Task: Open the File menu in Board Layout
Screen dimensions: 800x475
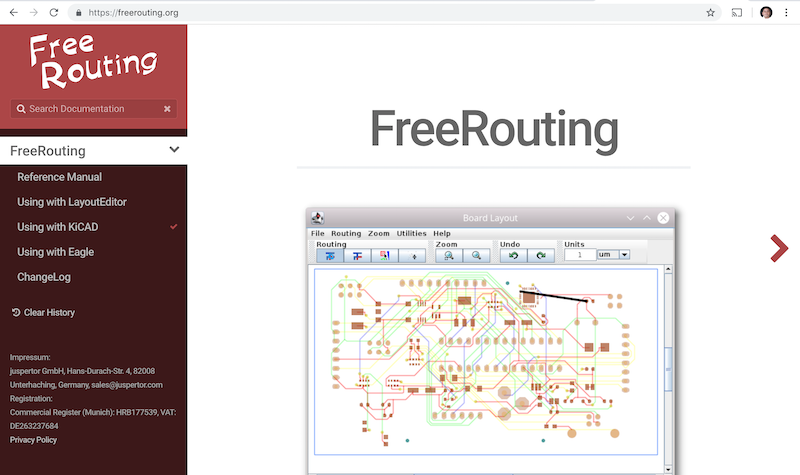Action: pyautogui.click(x=318, y=233)
